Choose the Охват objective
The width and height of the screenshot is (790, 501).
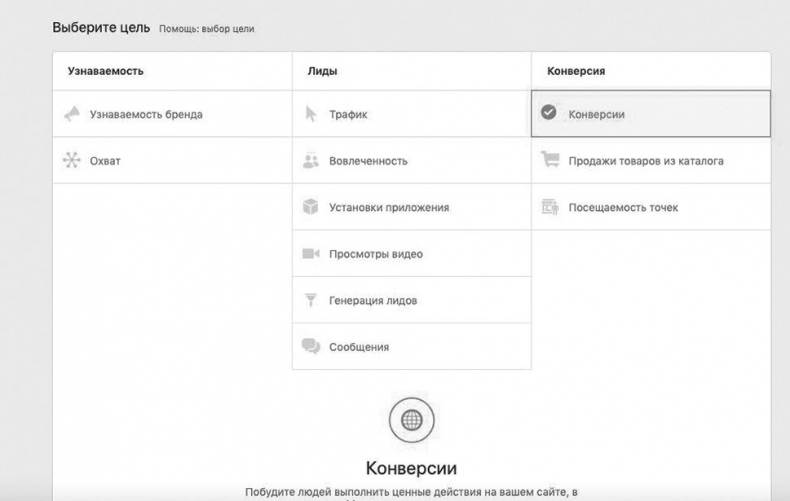(x=105, y=160)
